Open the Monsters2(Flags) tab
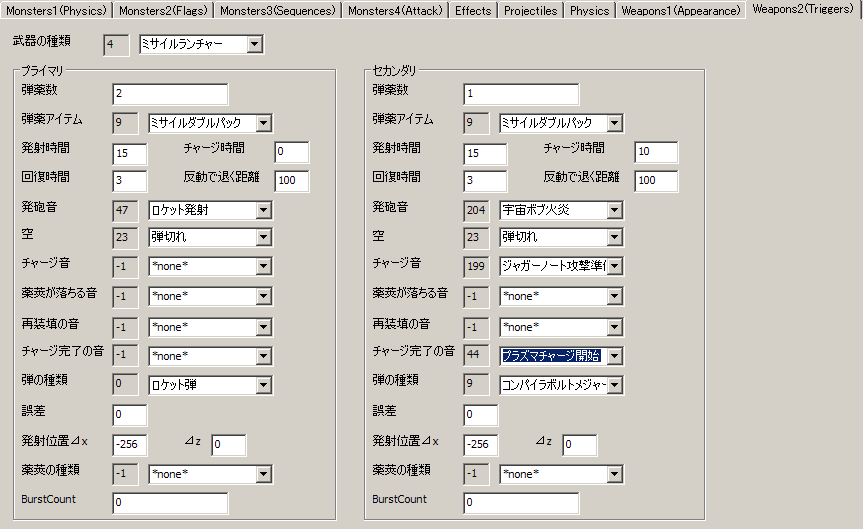863x529 pixels. point(163,10)
